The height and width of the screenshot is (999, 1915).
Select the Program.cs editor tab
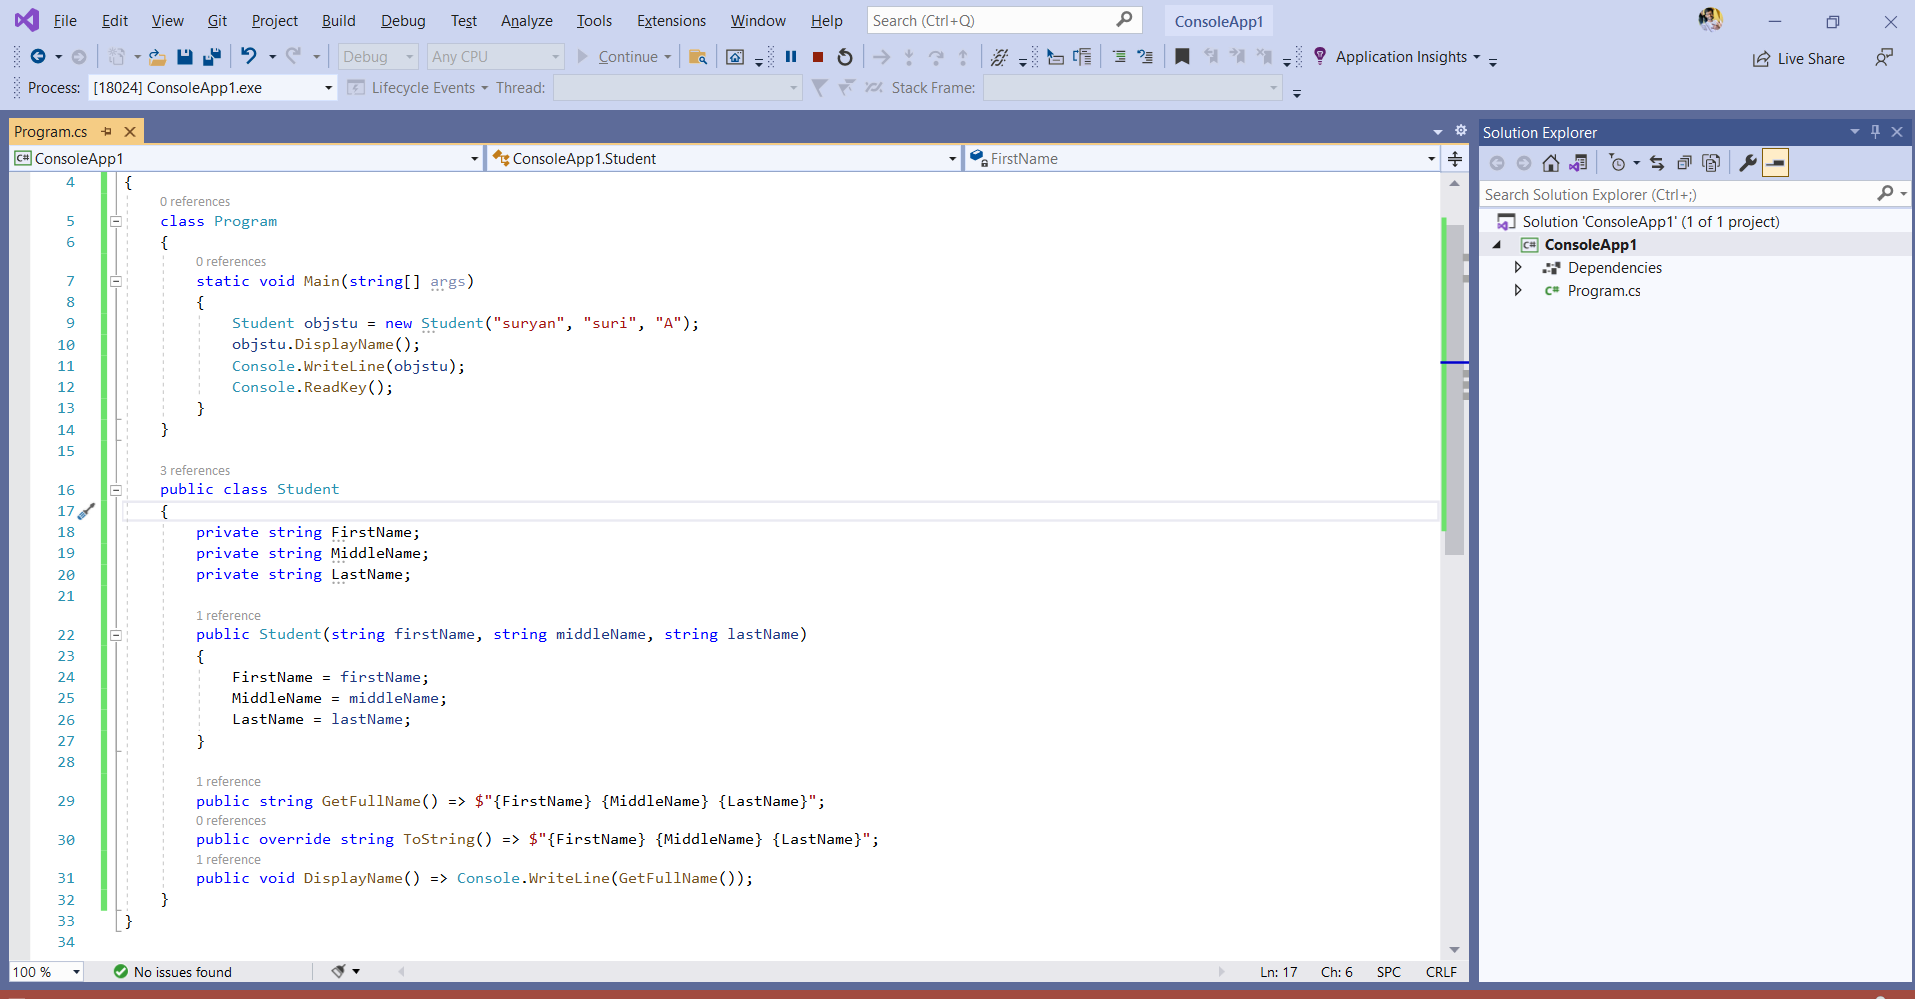51,131
